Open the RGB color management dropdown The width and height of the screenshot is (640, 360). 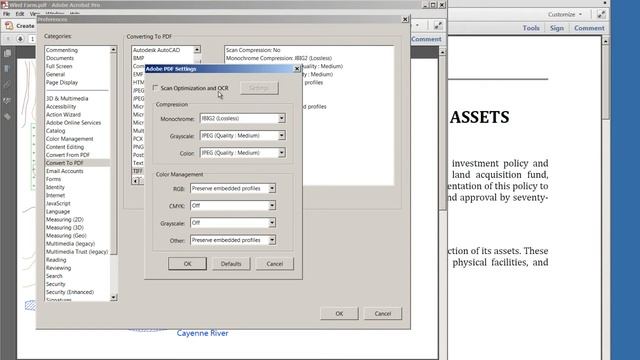272,189
